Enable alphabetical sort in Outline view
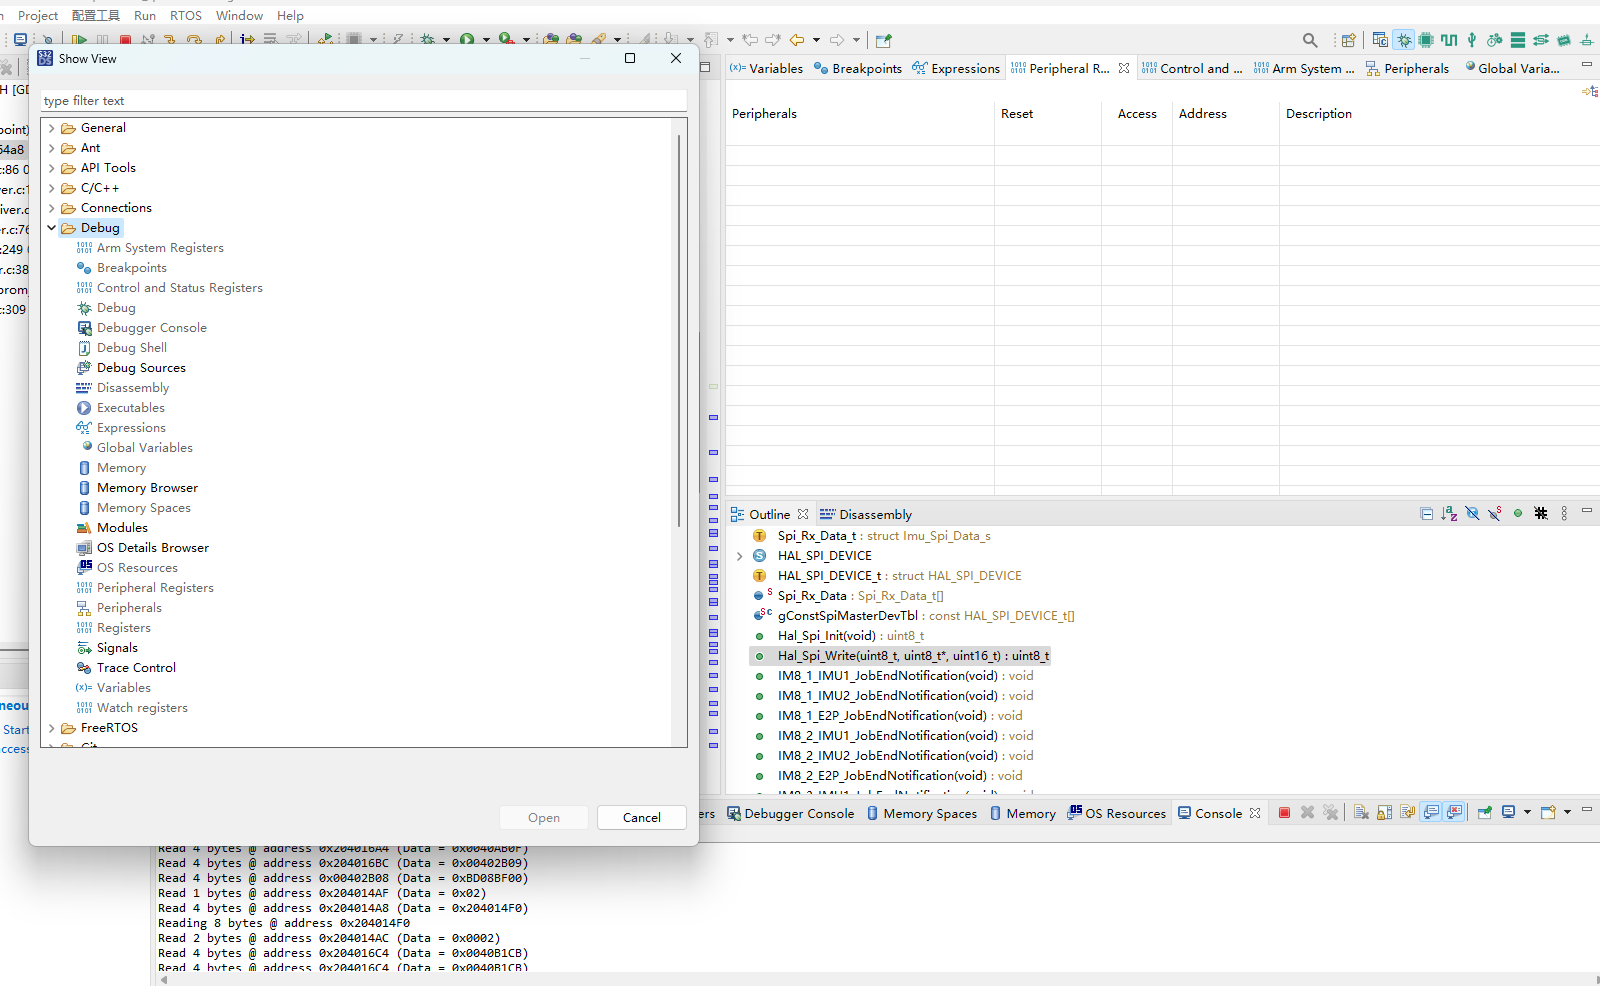This screenshot has height=986, width=1600. click(x=1449, y=513)
